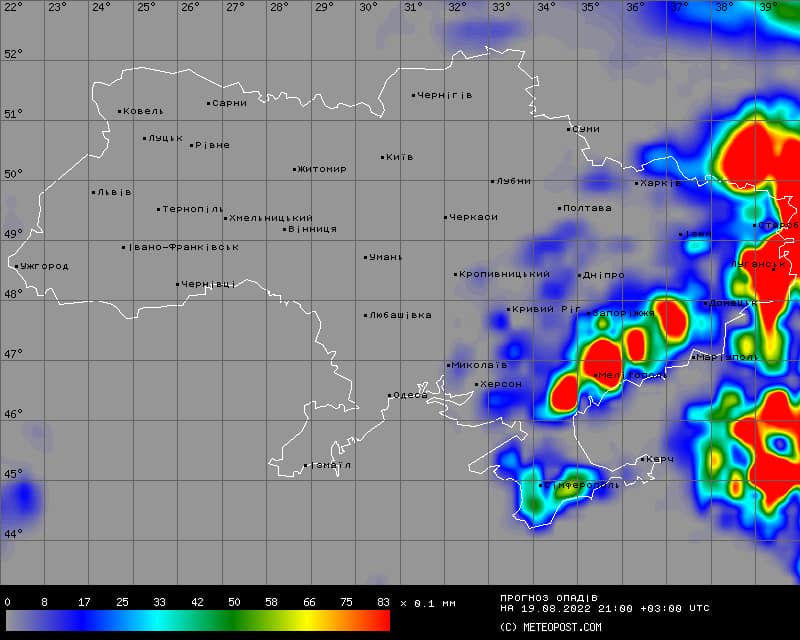Click the Одеса city marker
800x640 pixels.
pyautogui.click(x=389, y=395)
